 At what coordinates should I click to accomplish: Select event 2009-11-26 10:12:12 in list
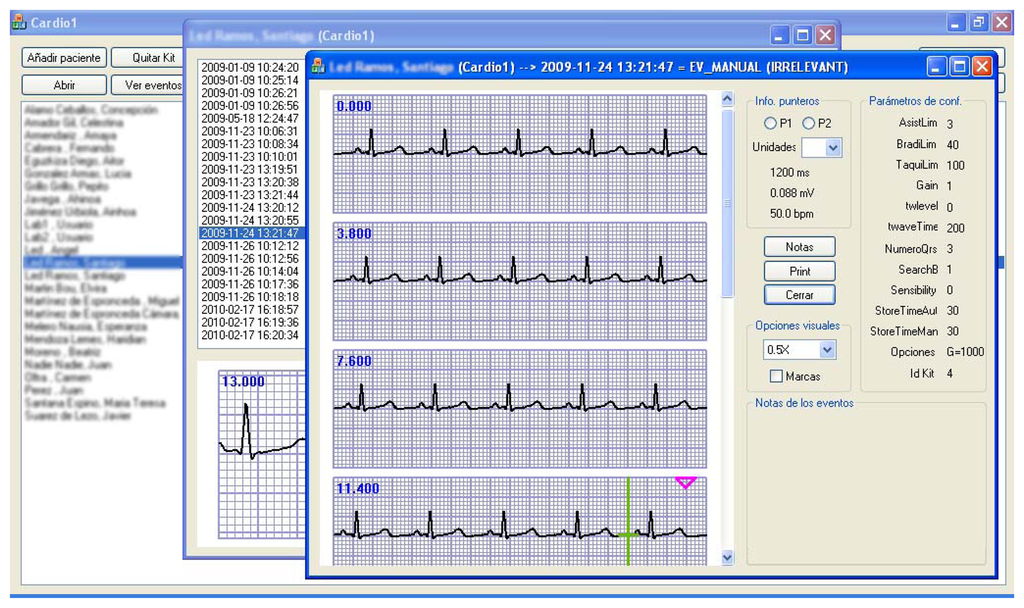point(249,246)
